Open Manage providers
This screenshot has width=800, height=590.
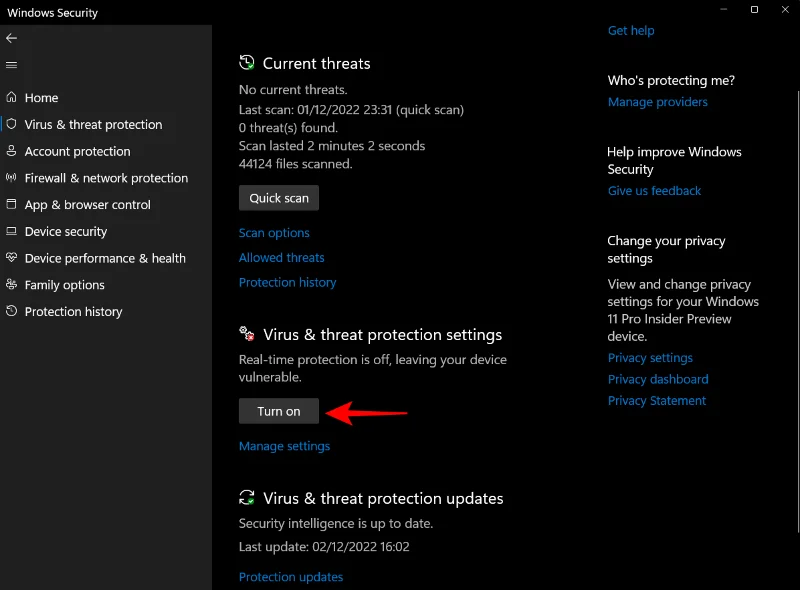coord(657,101)
